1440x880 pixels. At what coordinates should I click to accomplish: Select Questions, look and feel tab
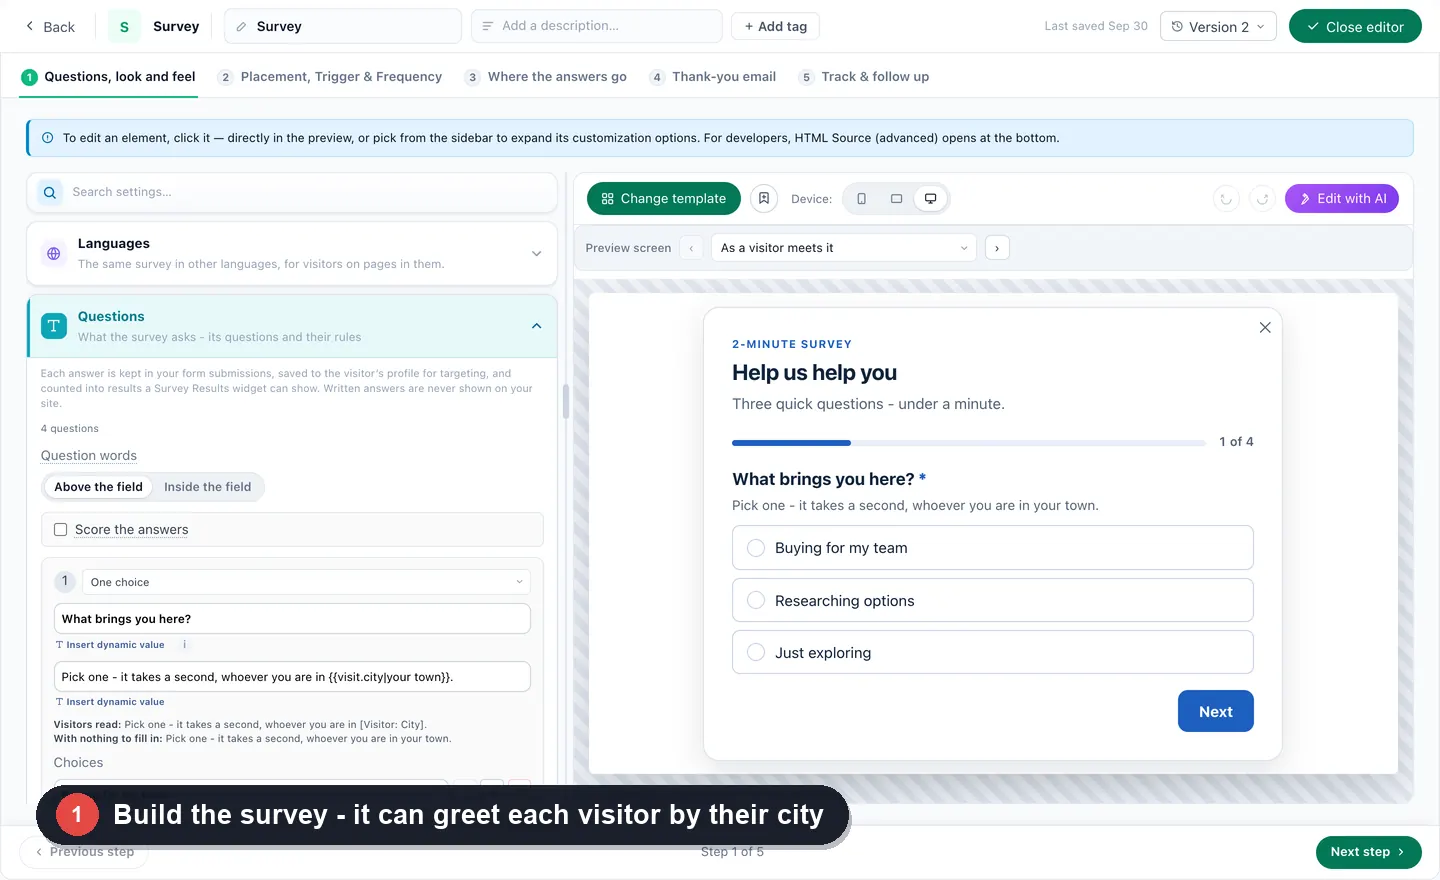pos(108,77)
